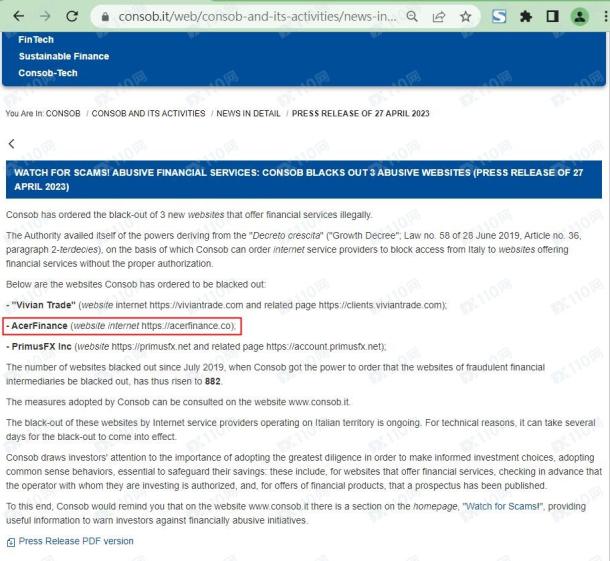Image resolution: width=610 pixels, height=561 pixels.
Task: Go back using the browser back arrow
Action: [19, 16]
